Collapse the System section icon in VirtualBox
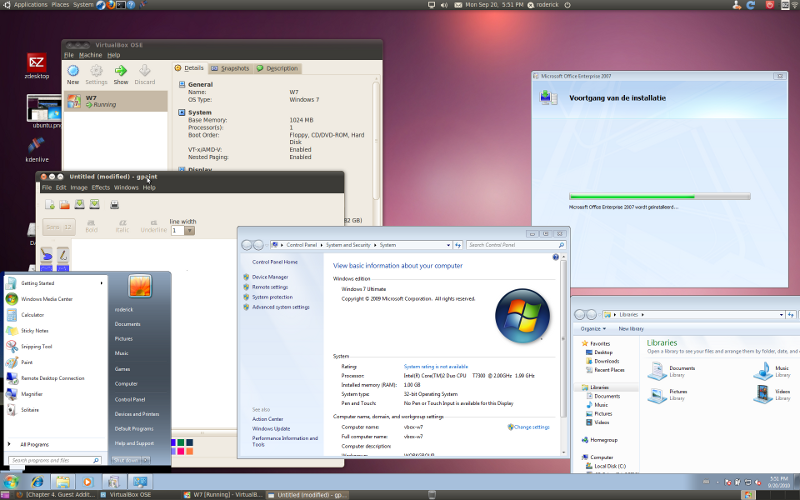Screen dimensions: 800x500 tap(182, 112)
